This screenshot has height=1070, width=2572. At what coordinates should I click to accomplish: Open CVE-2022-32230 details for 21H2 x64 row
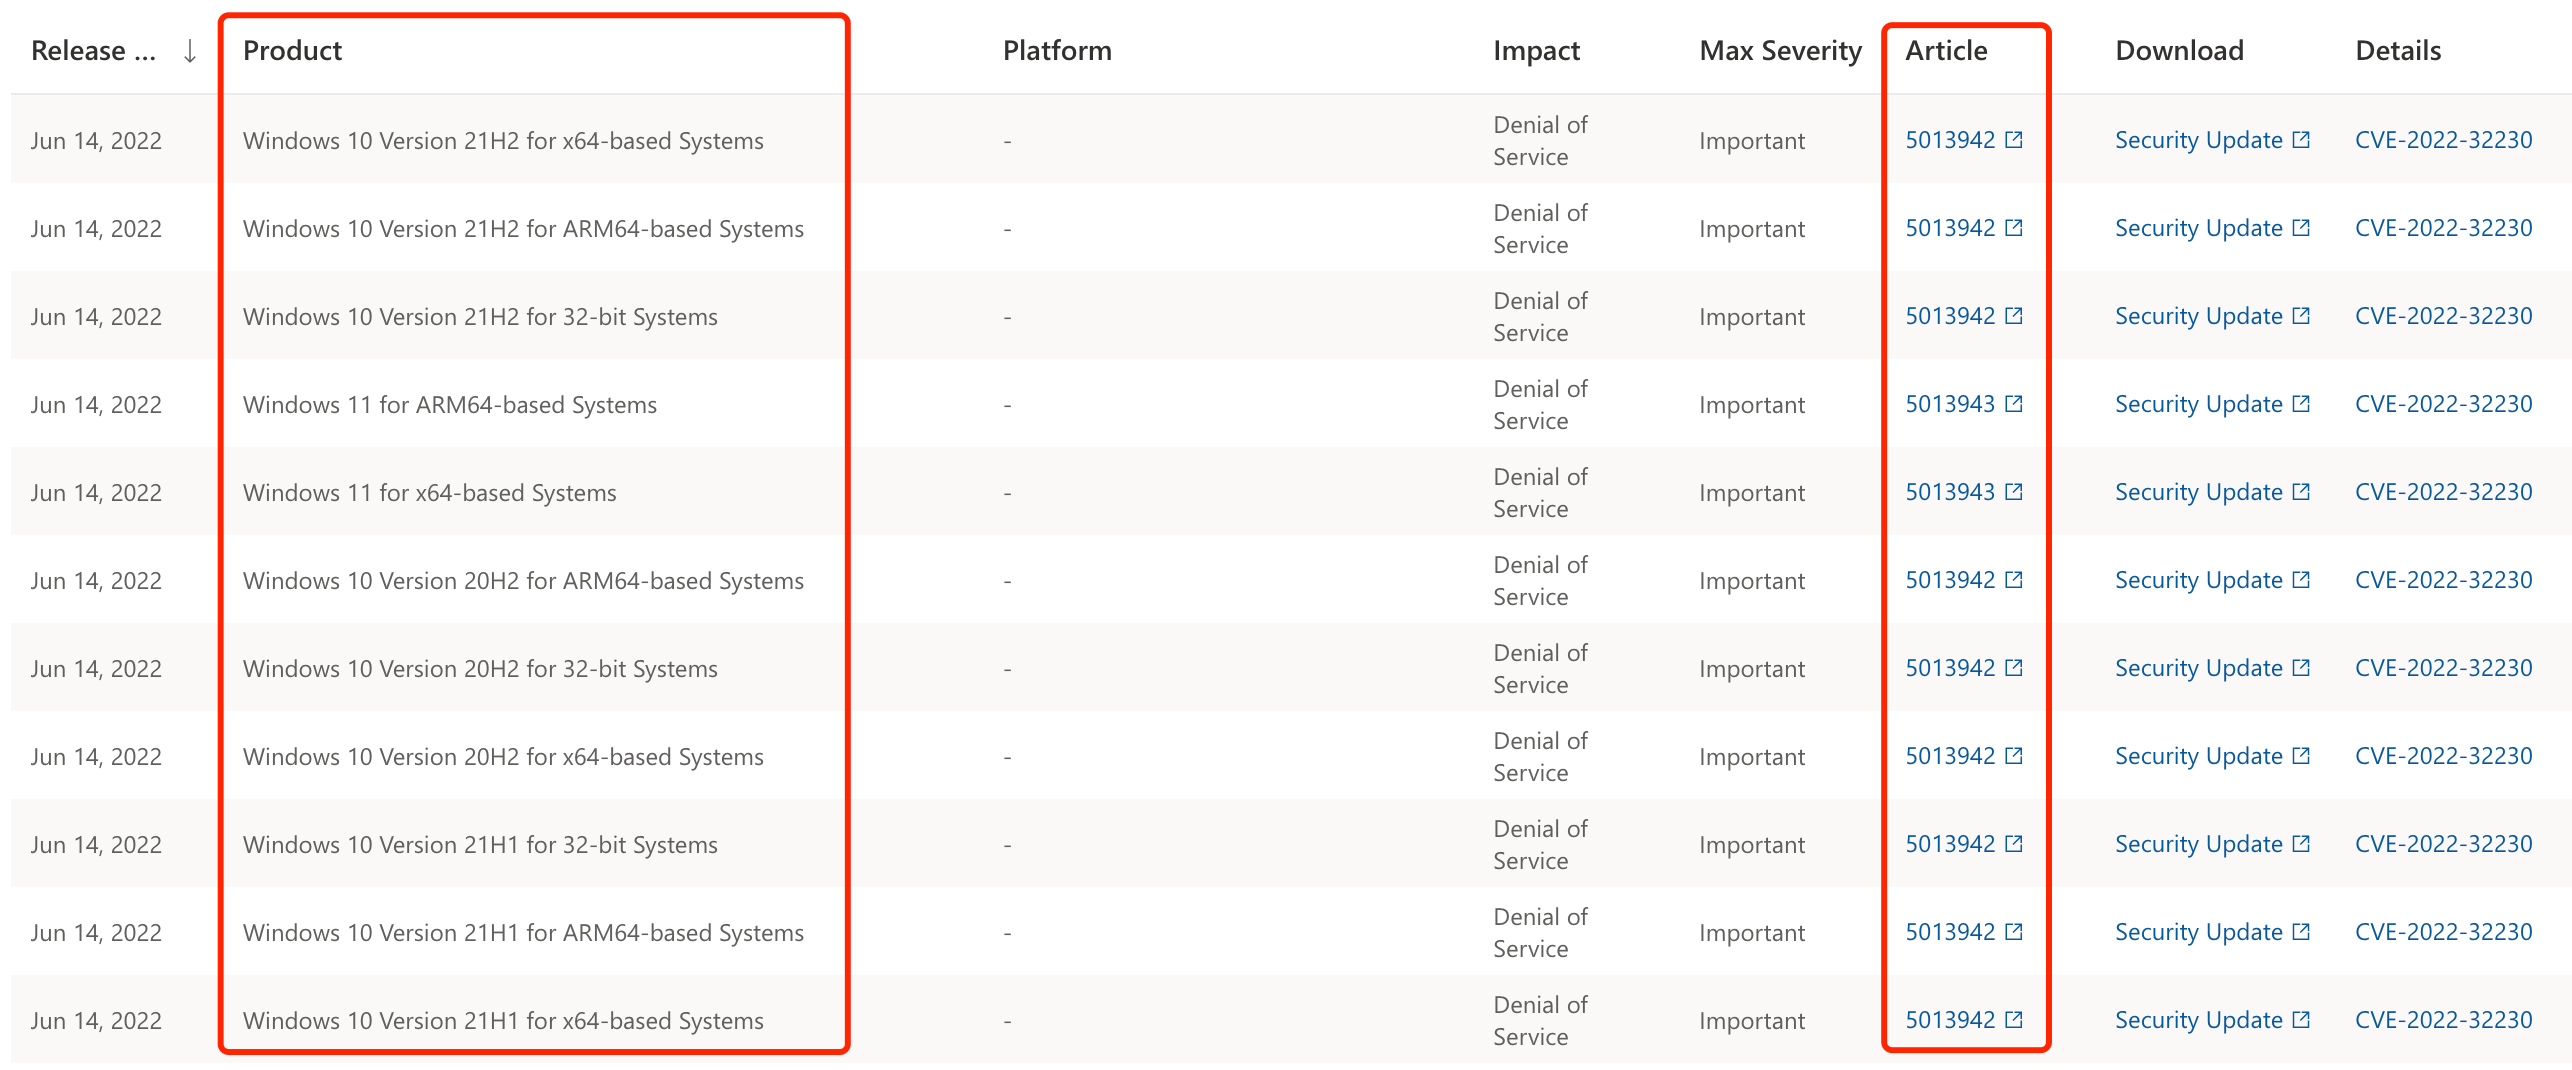pos(2443,140)
